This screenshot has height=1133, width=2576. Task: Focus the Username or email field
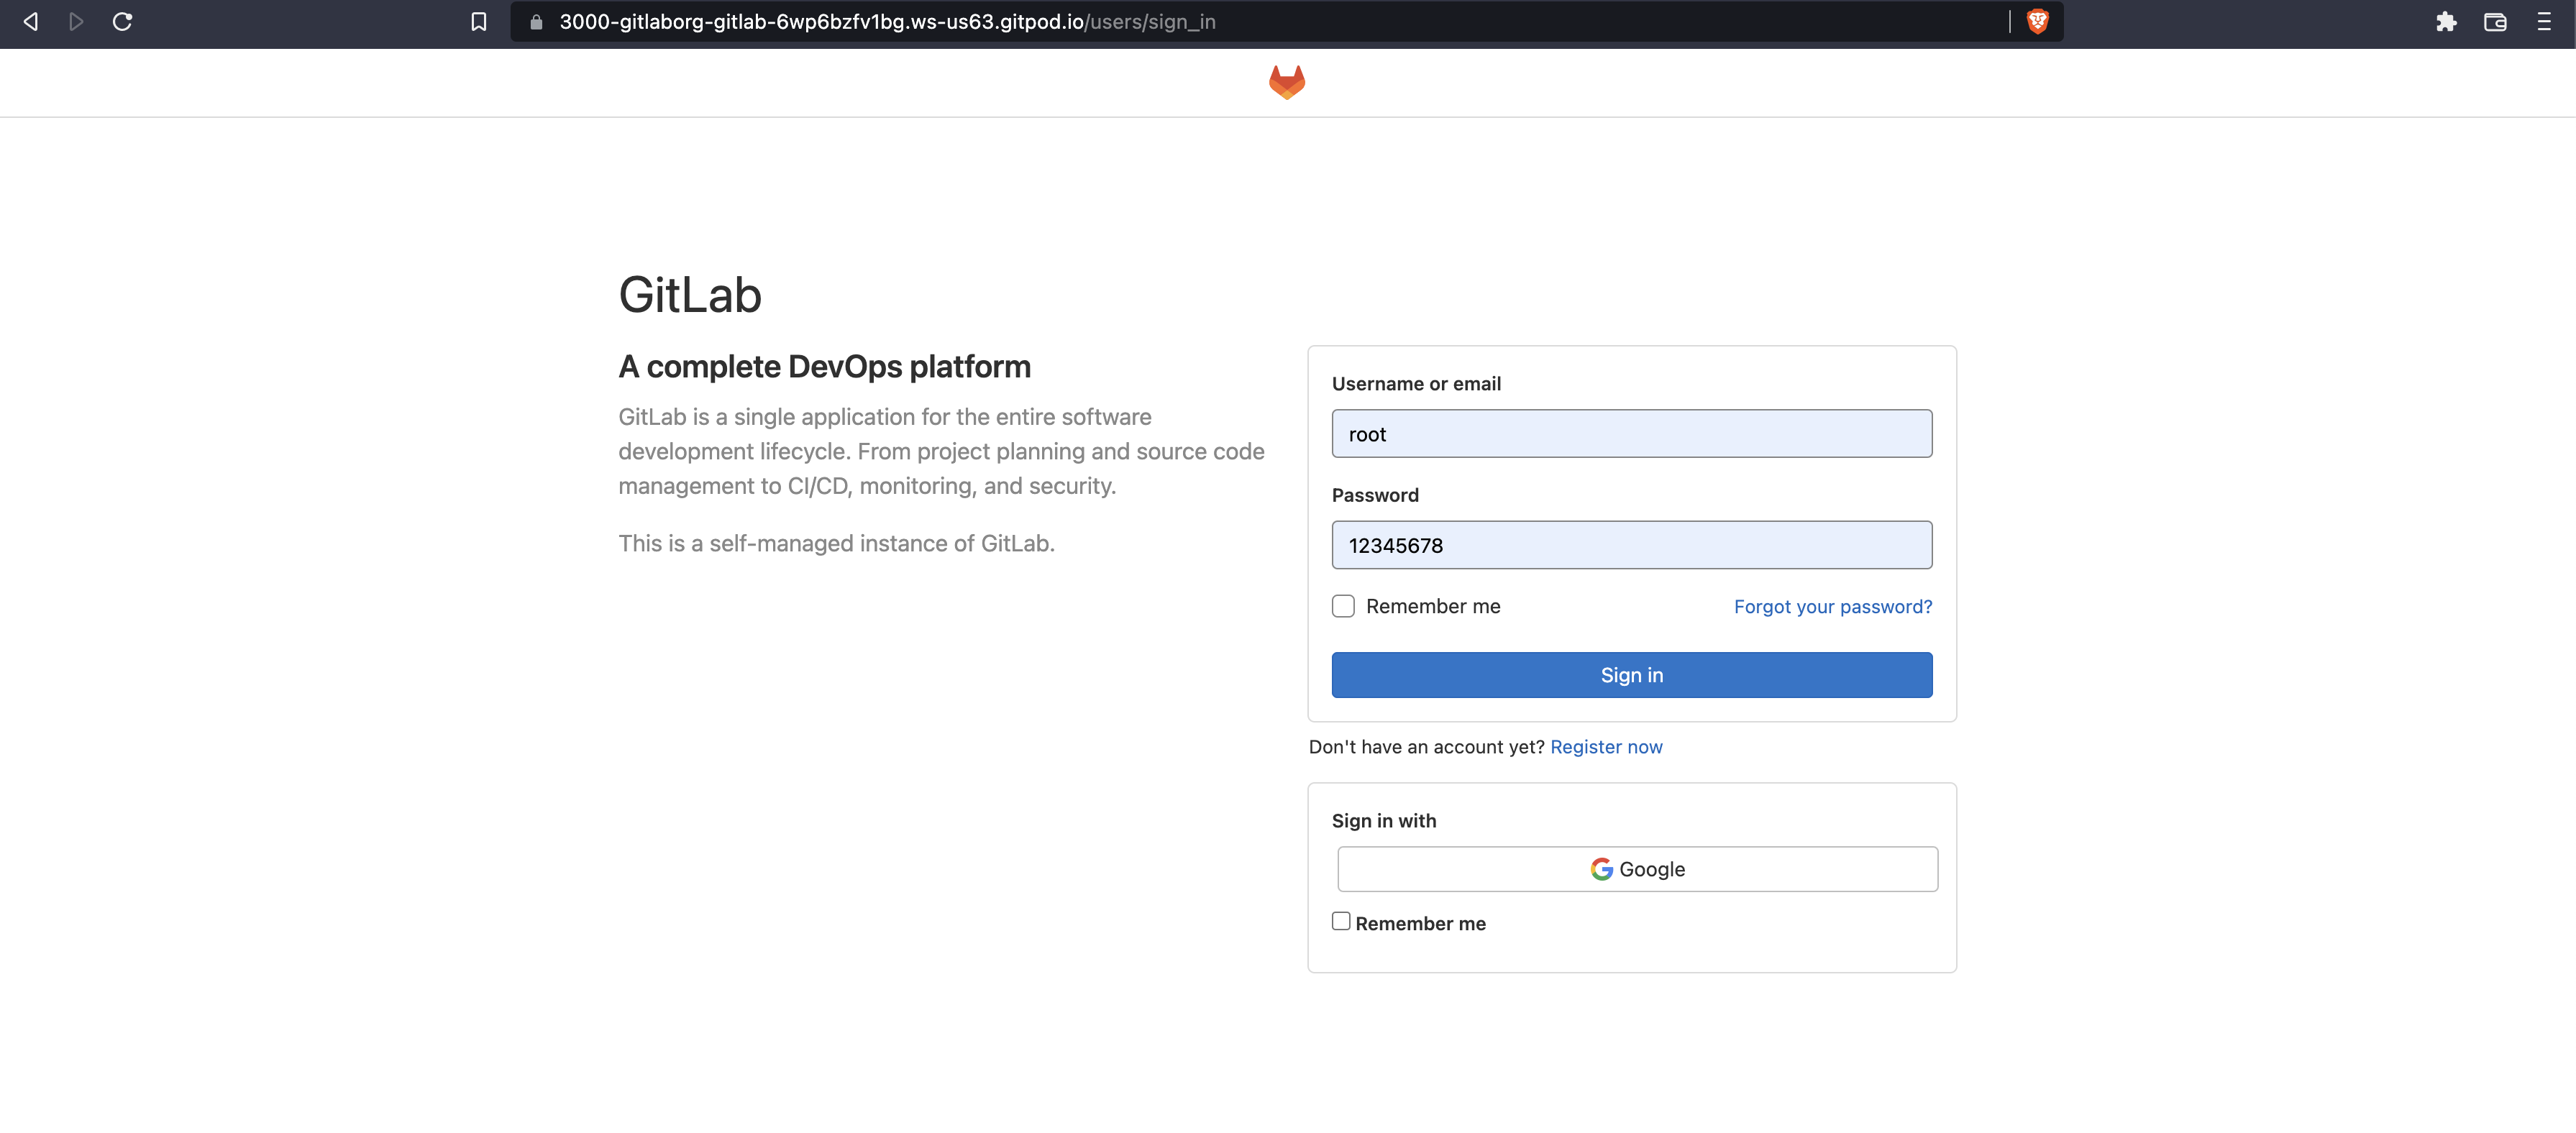[x=1631, y=434]
